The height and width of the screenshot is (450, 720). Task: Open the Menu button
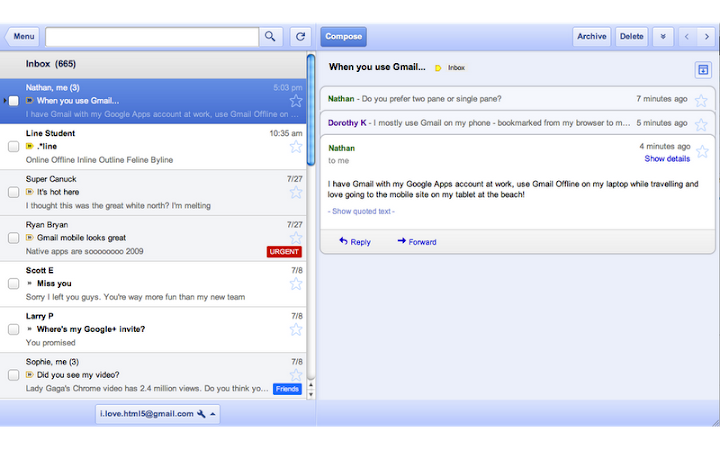tap(22, 37)
